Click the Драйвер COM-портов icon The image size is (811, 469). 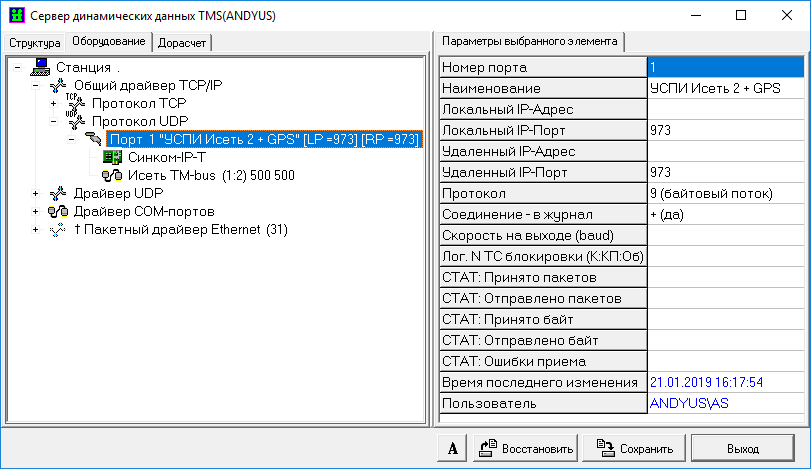59,212
